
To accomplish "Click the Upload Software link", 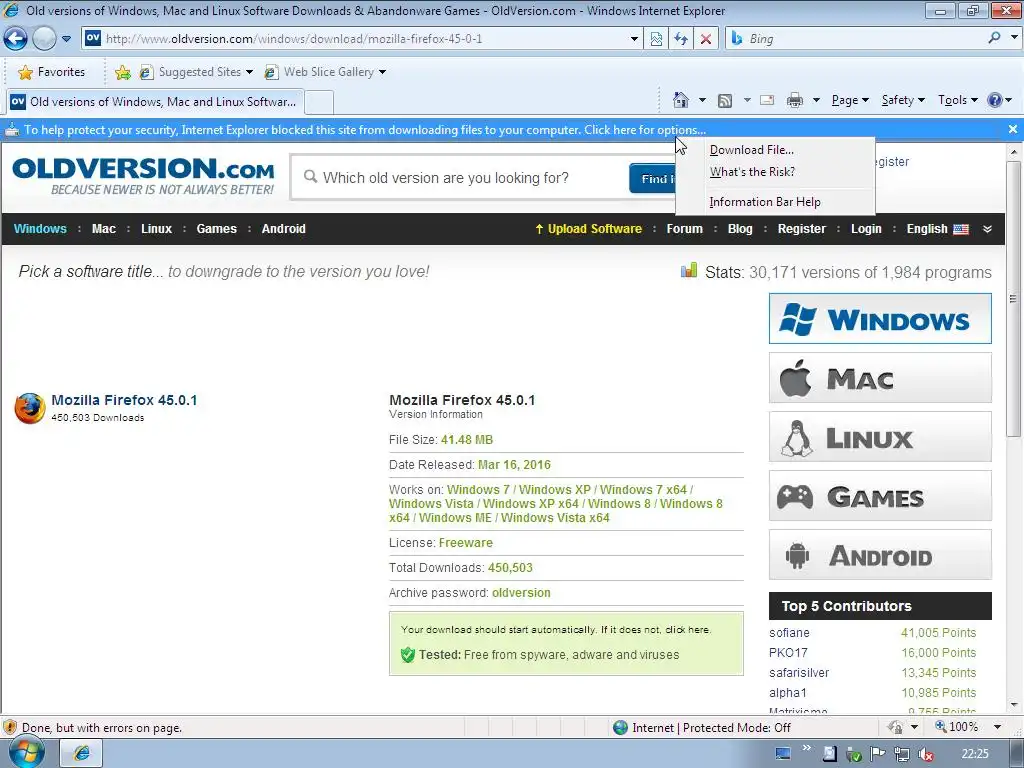I will (588, 229).
